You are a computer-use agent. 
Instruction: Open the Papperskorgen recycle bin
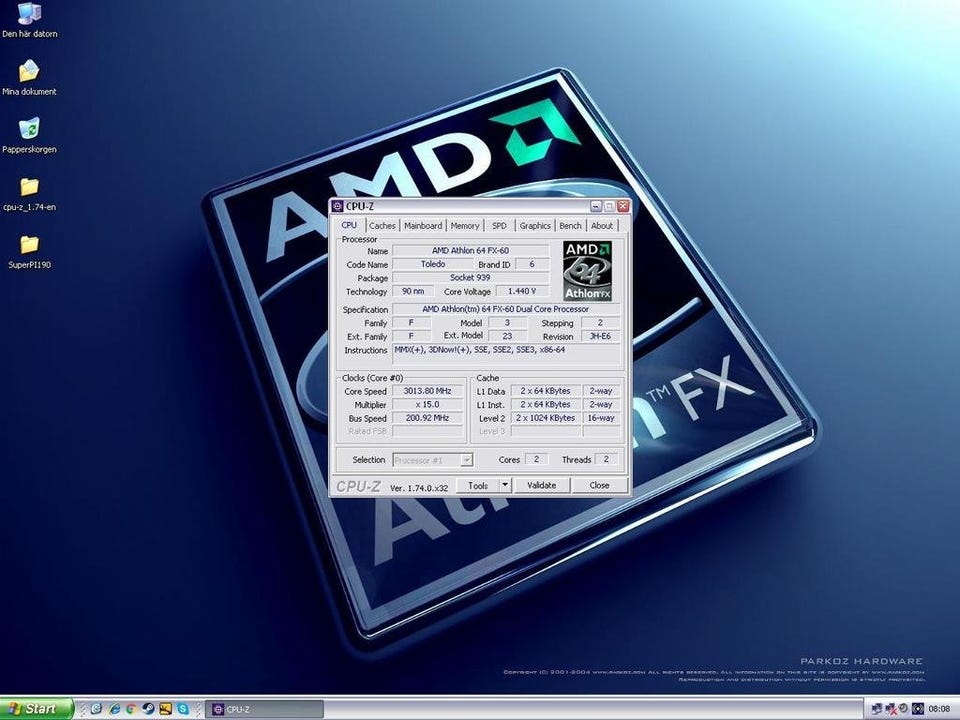click(29, 129)
